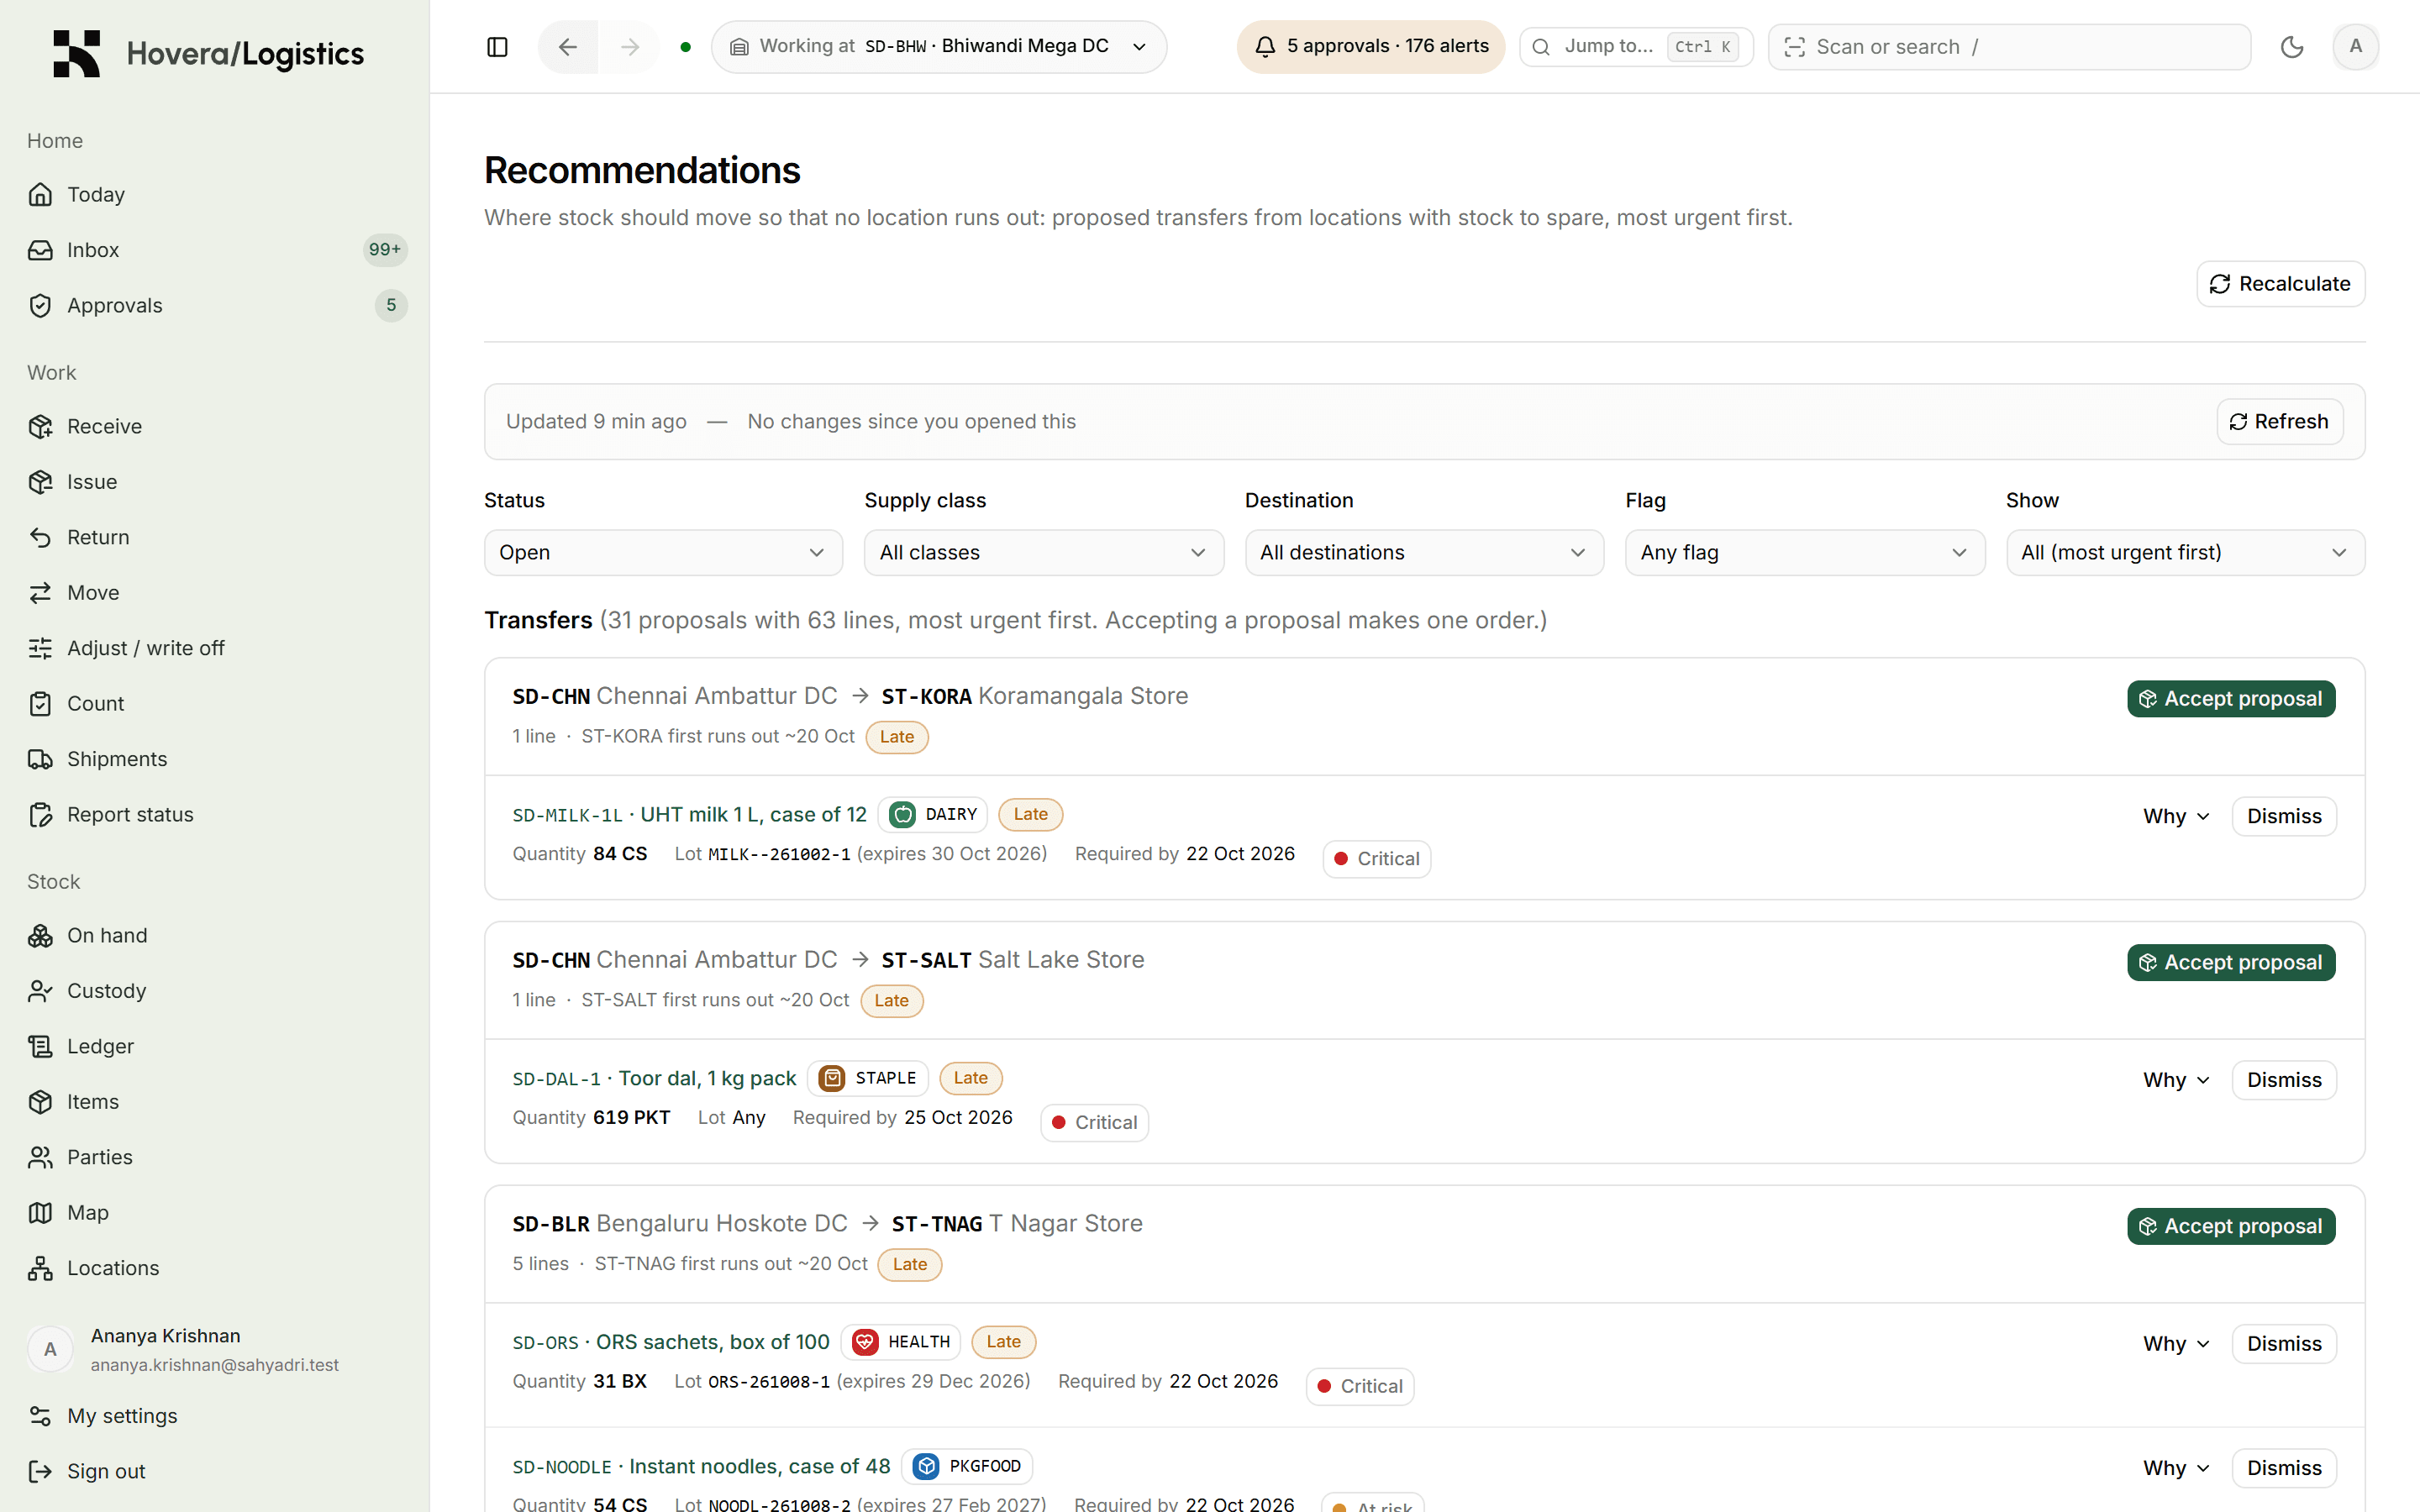The width and height of the screenshot is (2420, 1512).
Task: Click the Shipments truck icon
Action: coord(40,759)
